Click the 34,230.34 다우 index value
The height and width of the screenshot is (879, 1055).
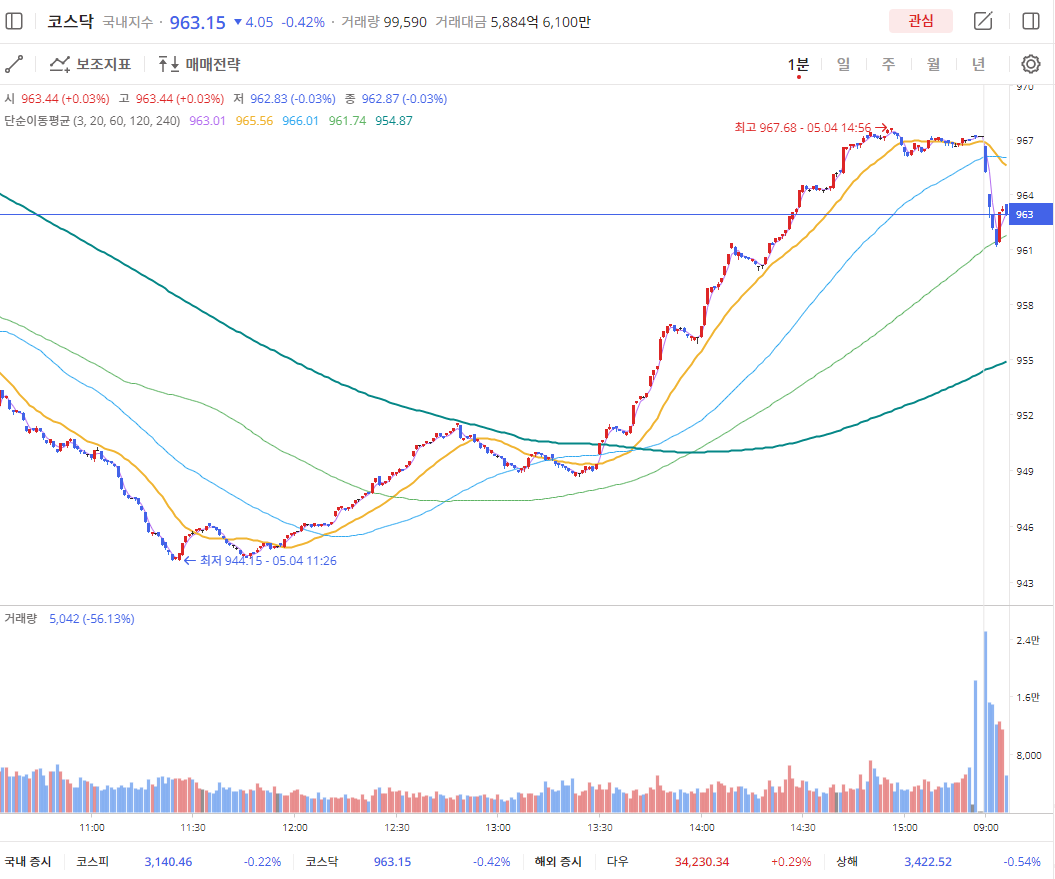tap(702, 862)
